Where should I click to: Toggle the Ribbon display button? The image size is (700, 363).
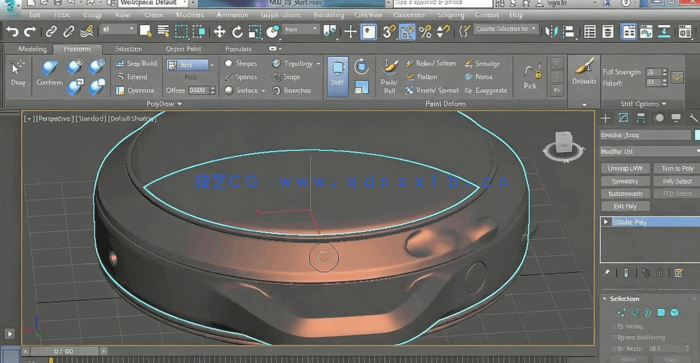pos(629,32)
